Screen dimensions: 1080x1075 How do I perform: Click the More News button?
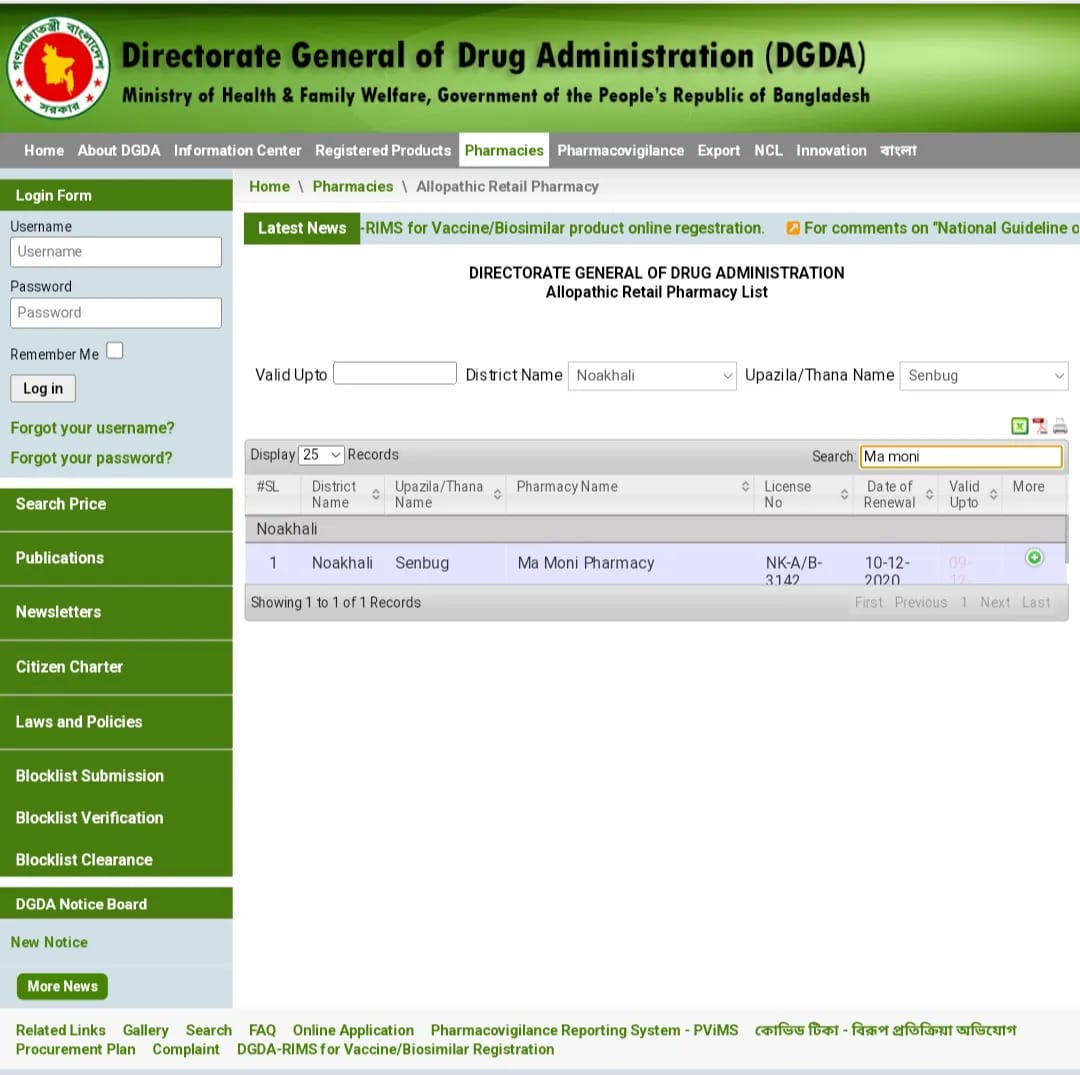coord(62,986)
